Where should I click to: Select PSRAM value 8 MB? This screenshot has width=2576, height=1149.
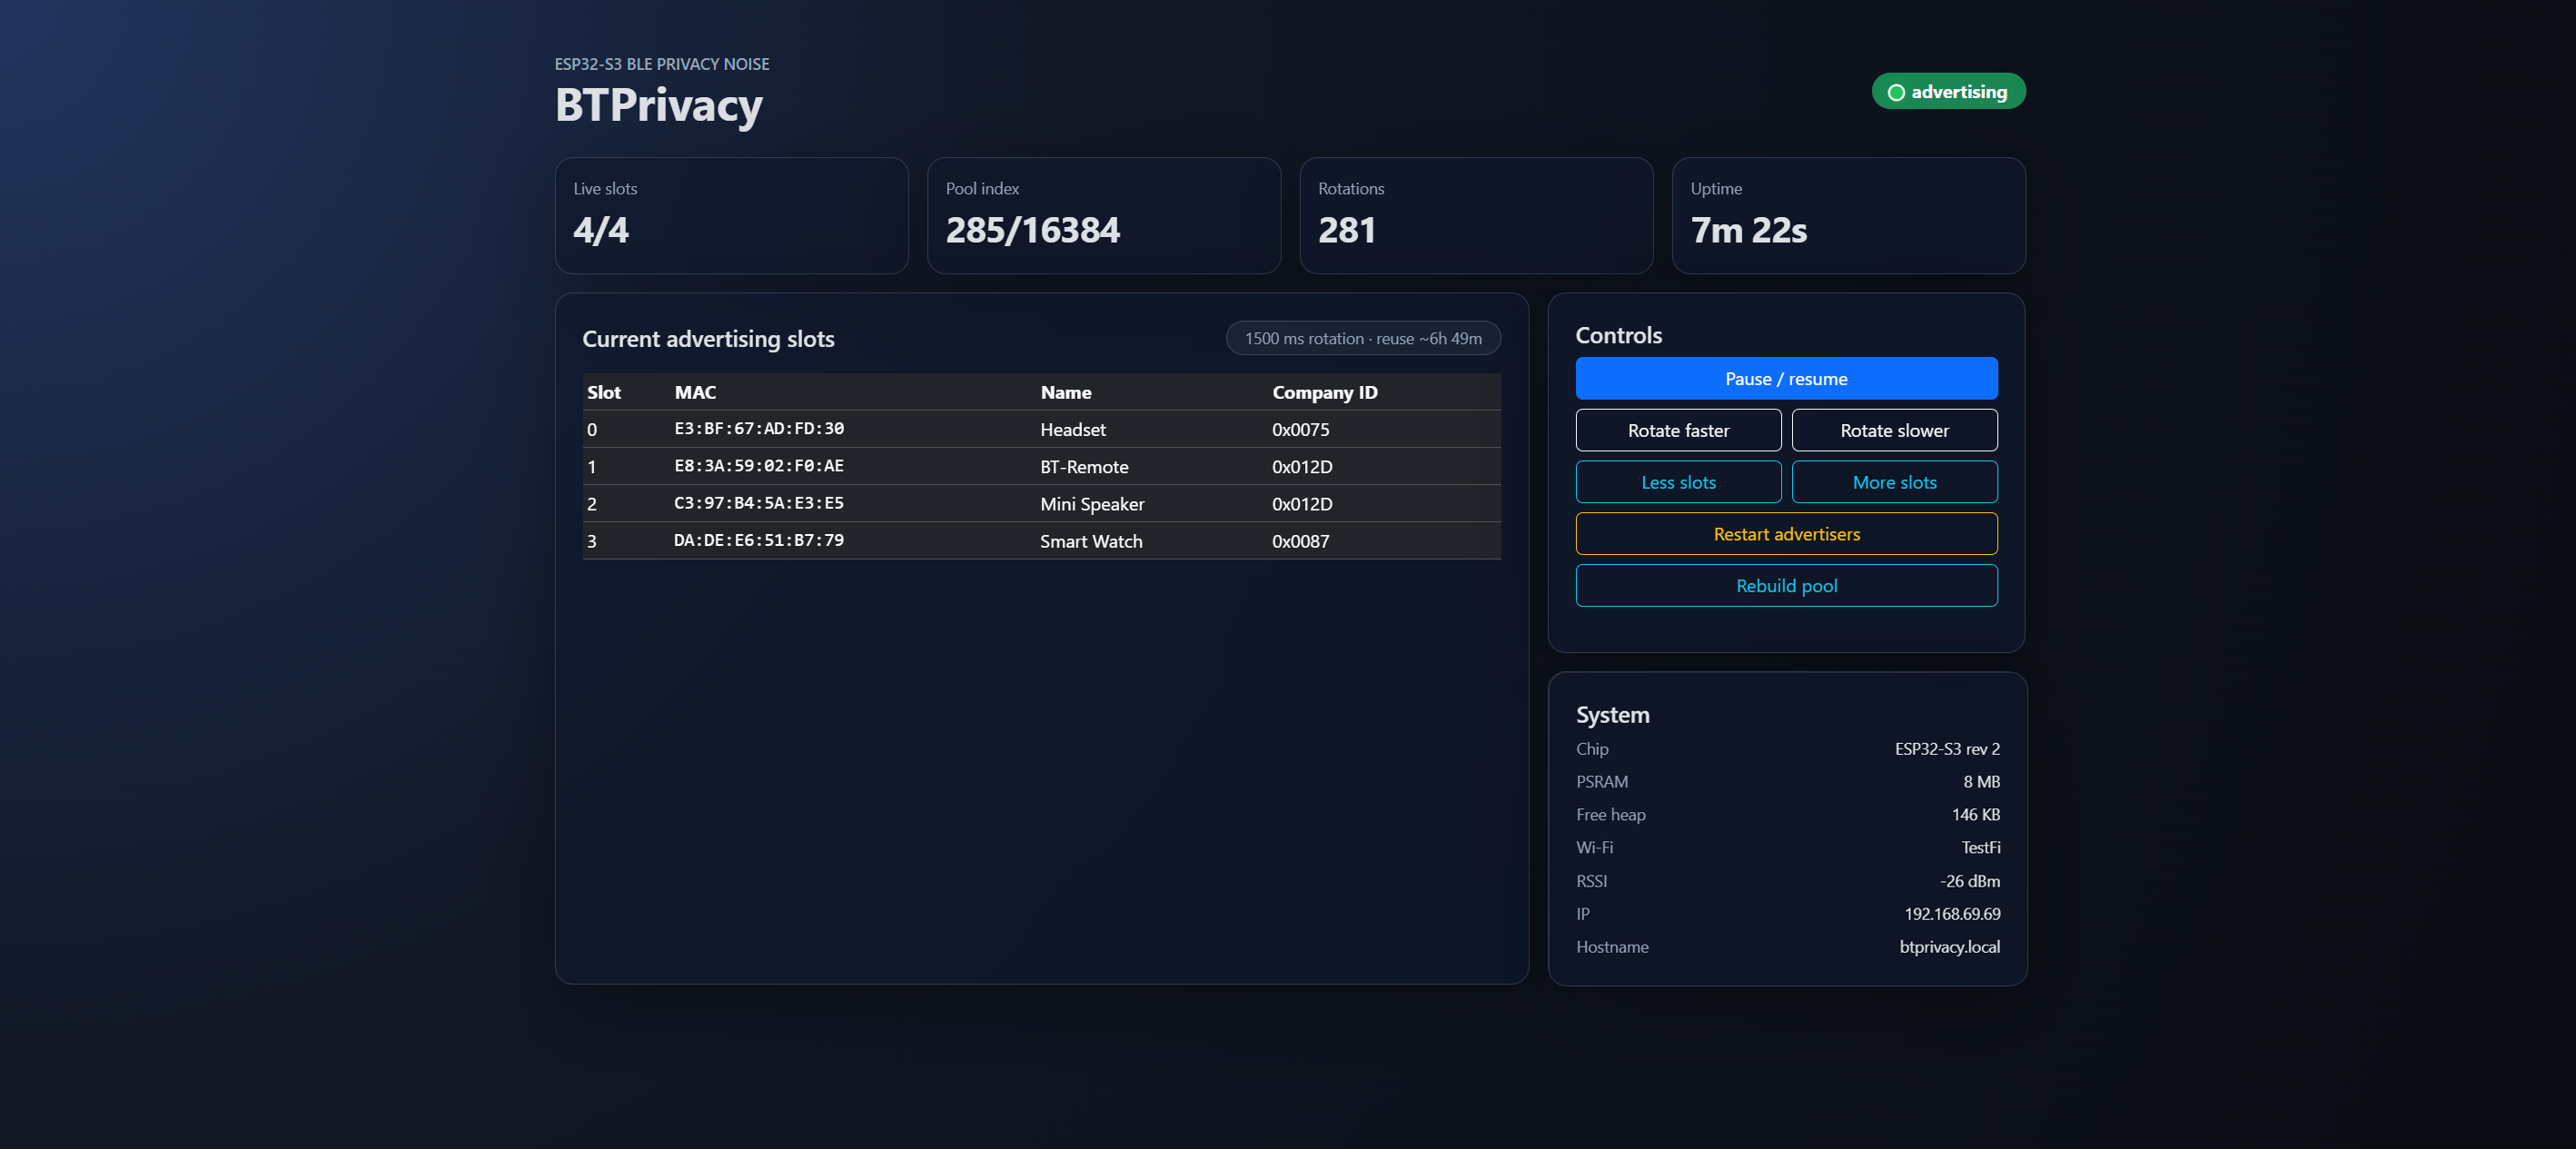1981,782
